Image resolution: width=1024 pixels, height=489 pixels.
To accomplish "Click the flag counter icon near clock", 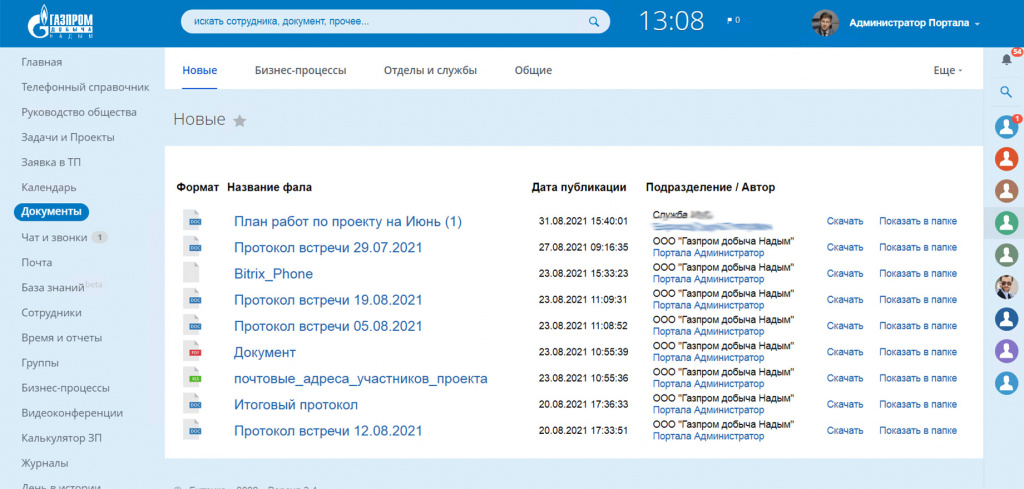I will (733, 20).
